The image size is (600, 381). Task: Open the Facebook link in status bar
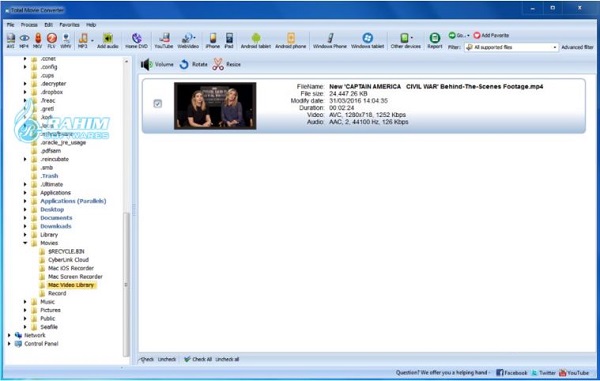pos(512,373)
